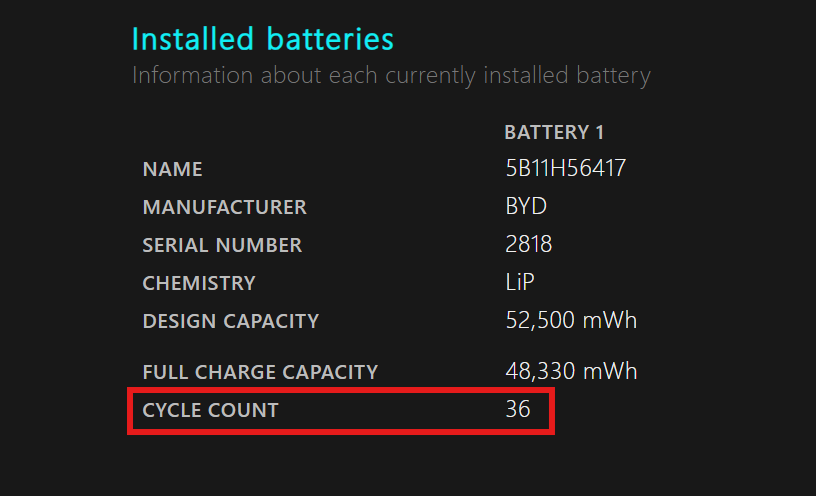Select the serial number value 2818
816x496 pixels.
coord(529,245)
